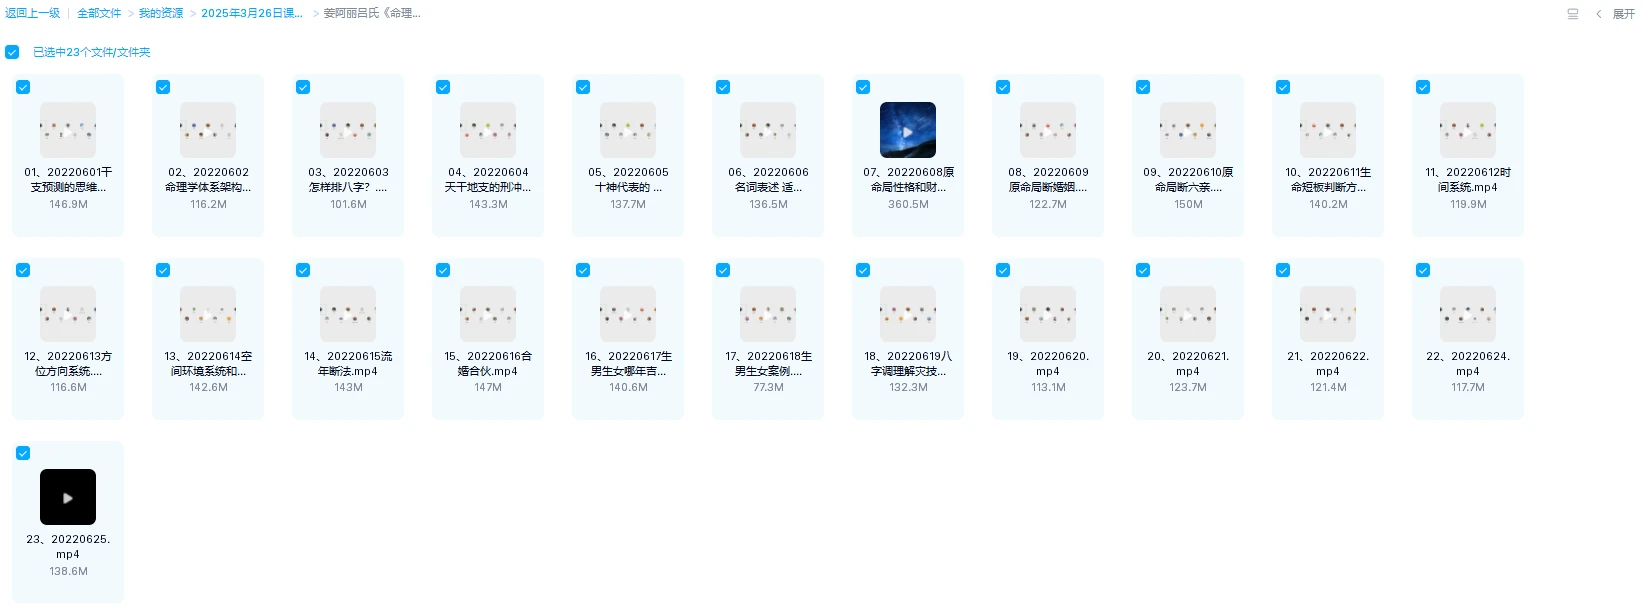
Task: Open file icon for 15、20220616
Action: tap(488, 314)
